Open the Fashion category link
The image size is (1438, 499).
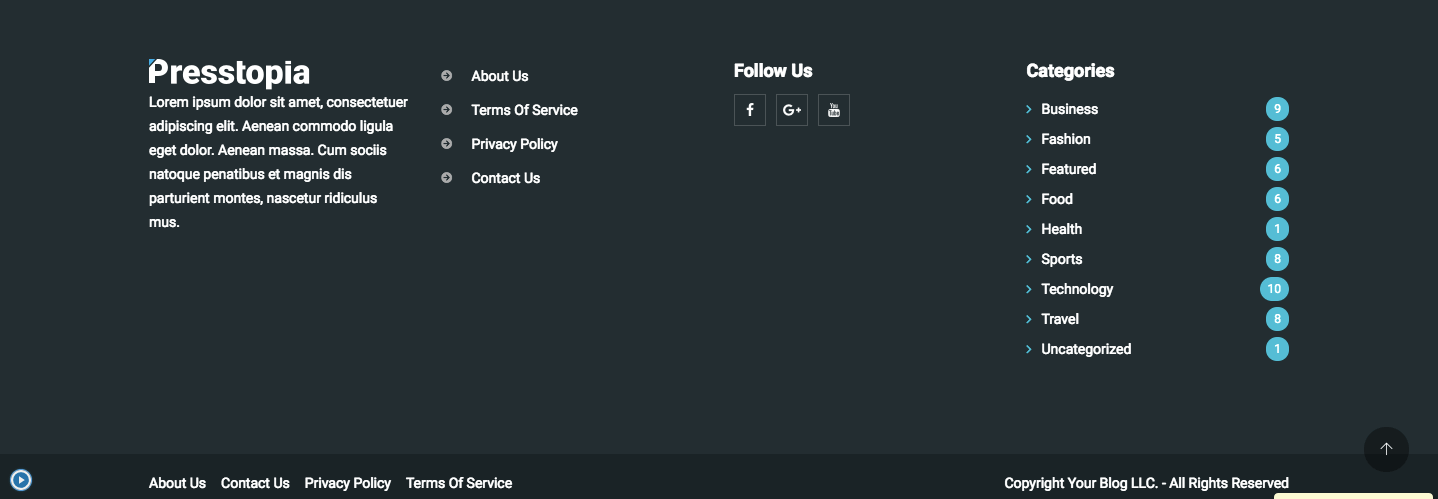click(1065, 139)
